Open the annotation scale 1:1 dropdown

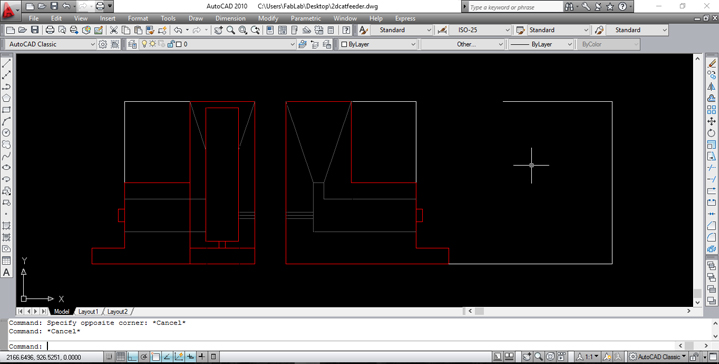point(588,357)
